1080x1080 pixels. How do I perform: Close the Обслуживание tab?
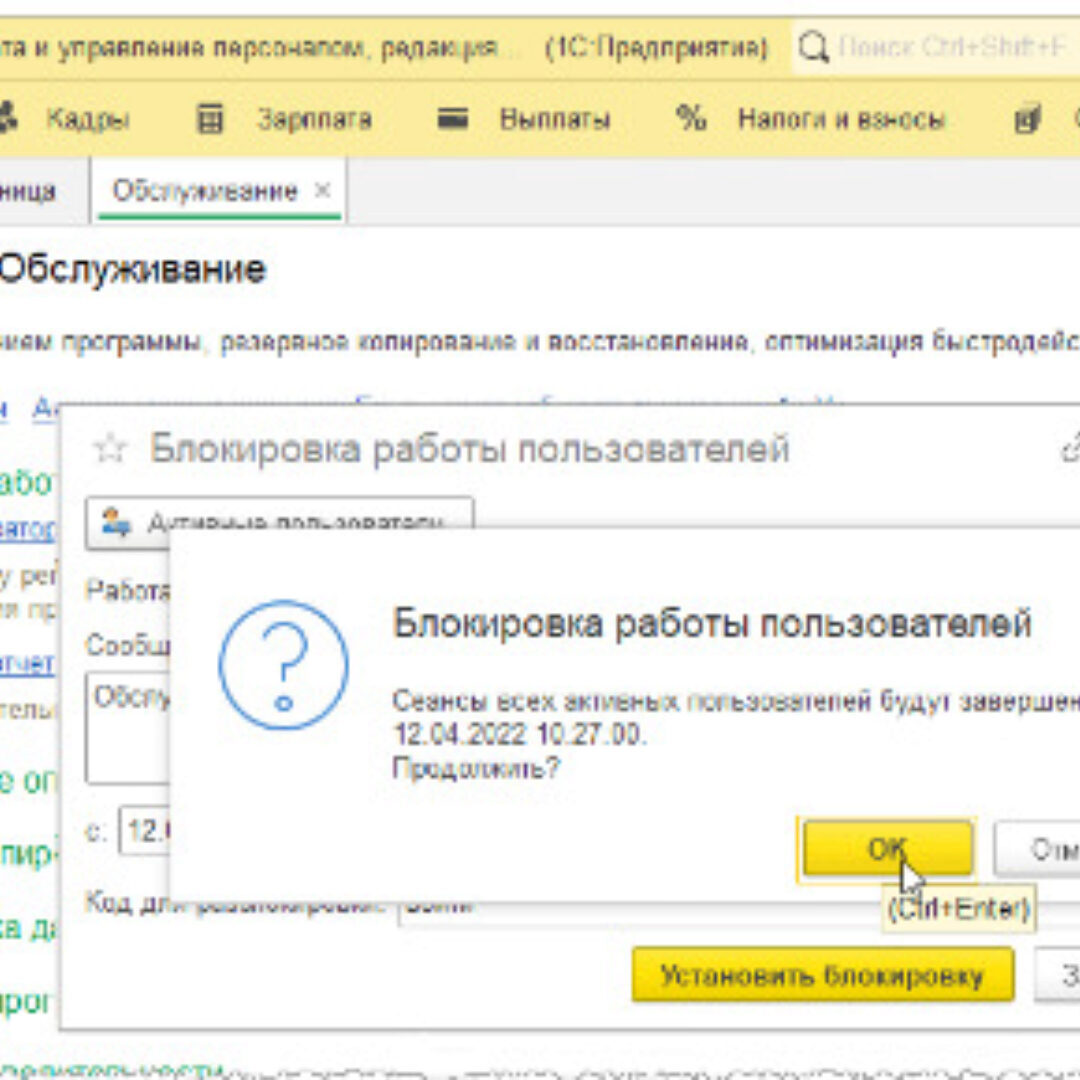[322, 190]
